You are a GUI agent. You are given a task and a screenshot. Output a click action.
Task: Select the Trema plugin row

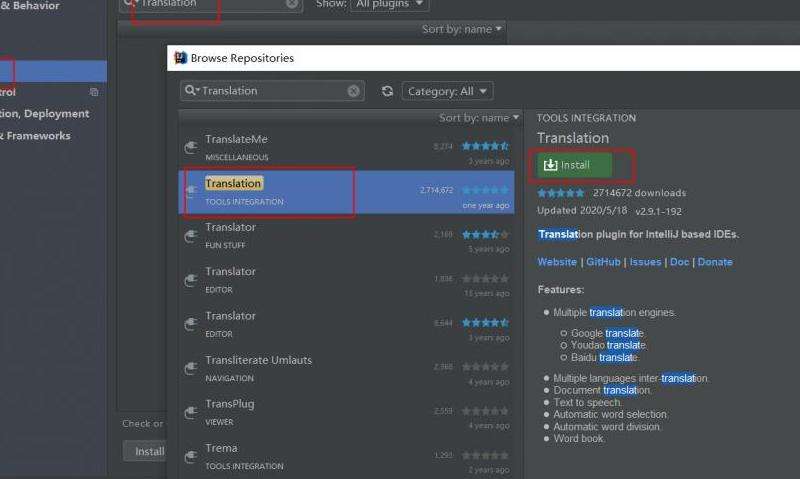[346, 457]
